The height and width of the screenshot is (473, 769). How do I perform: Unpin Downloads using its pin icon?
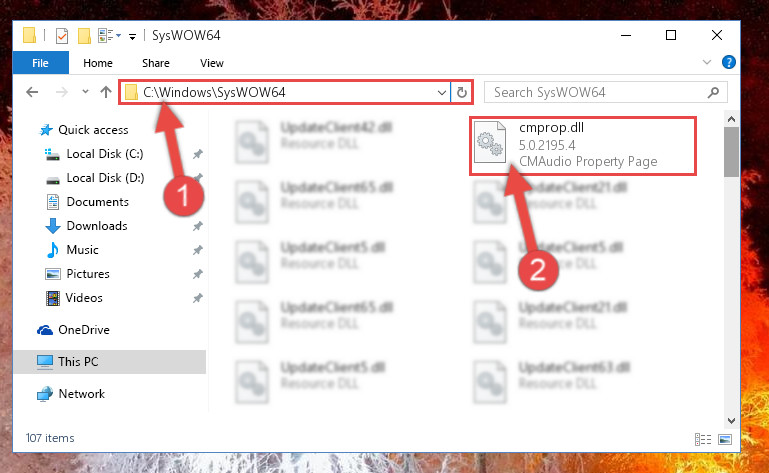point(198,226)
